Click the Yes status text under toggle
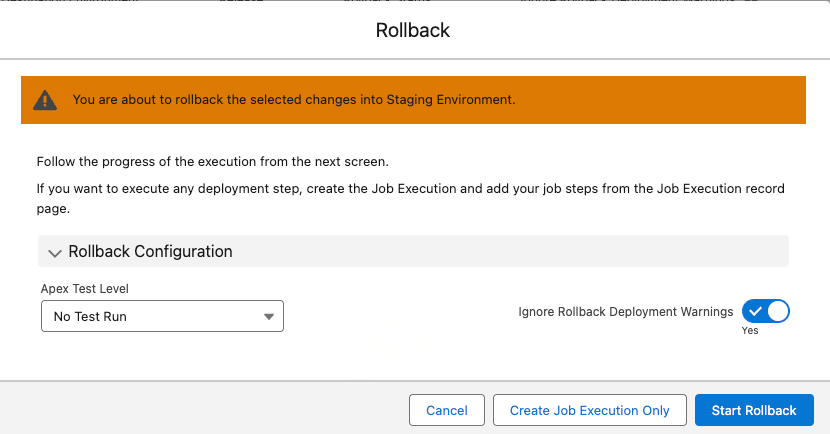830x434 pixels. pyautogui.click(x=750, y=331)
